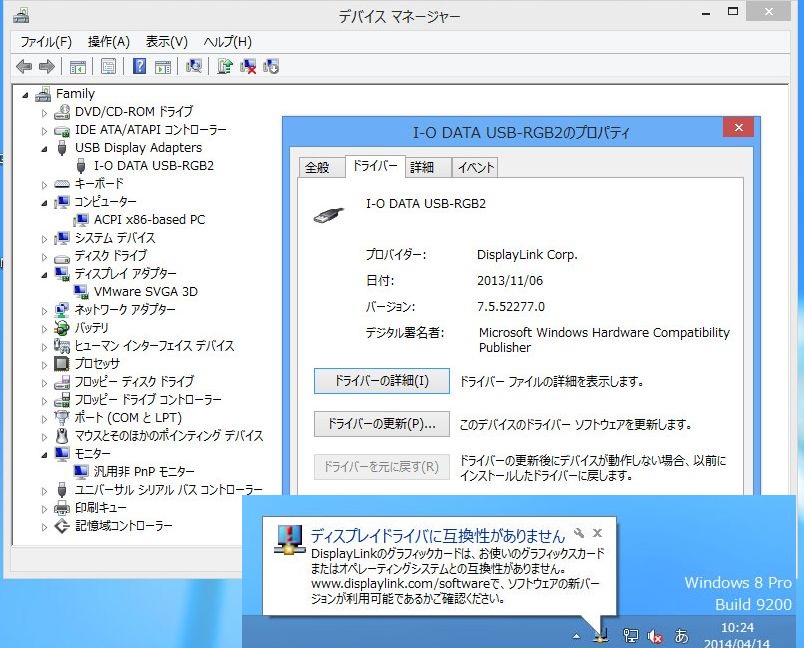
Task: Click the Update driver software toolbar icon
Action: [225, 67]
